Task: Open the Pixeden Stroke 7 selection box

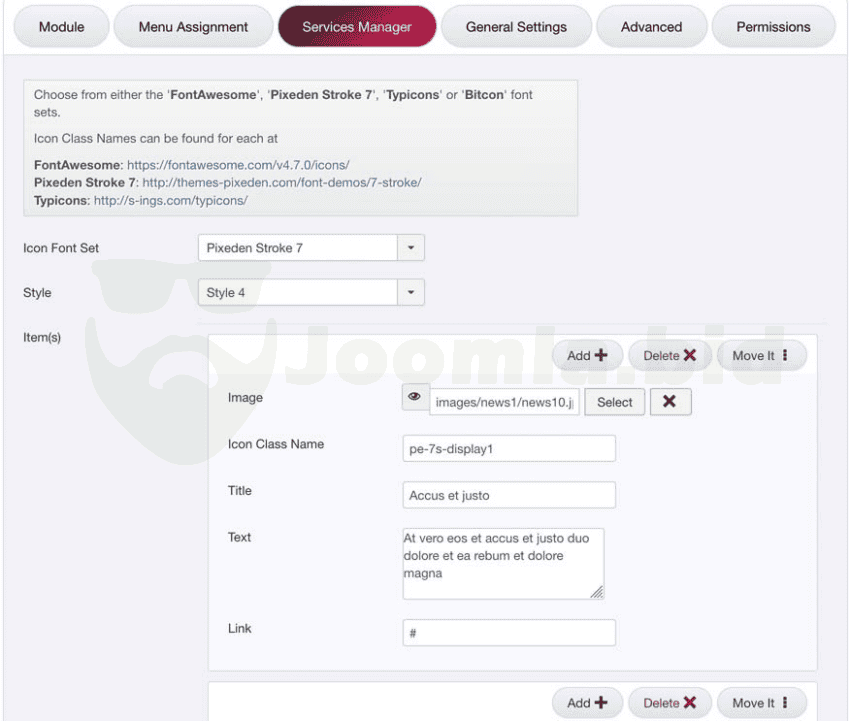Action: coord(298,248)
